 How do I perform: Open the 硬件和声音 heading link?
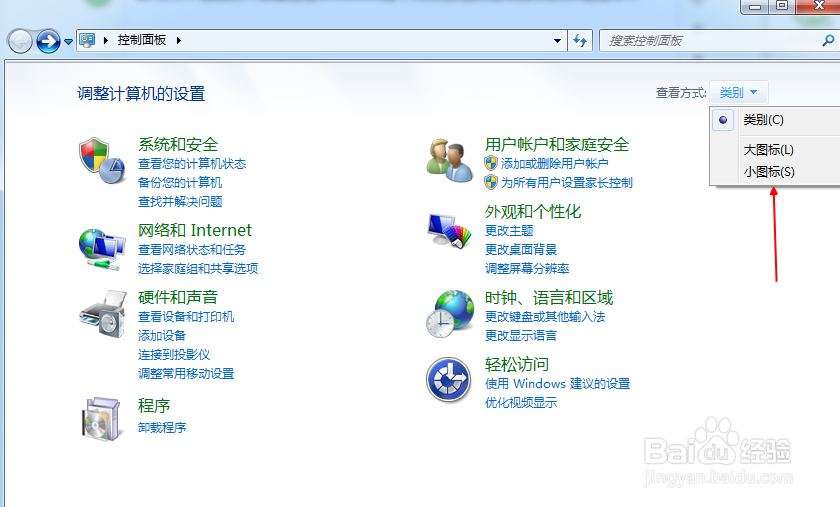[x=178, y=297]
